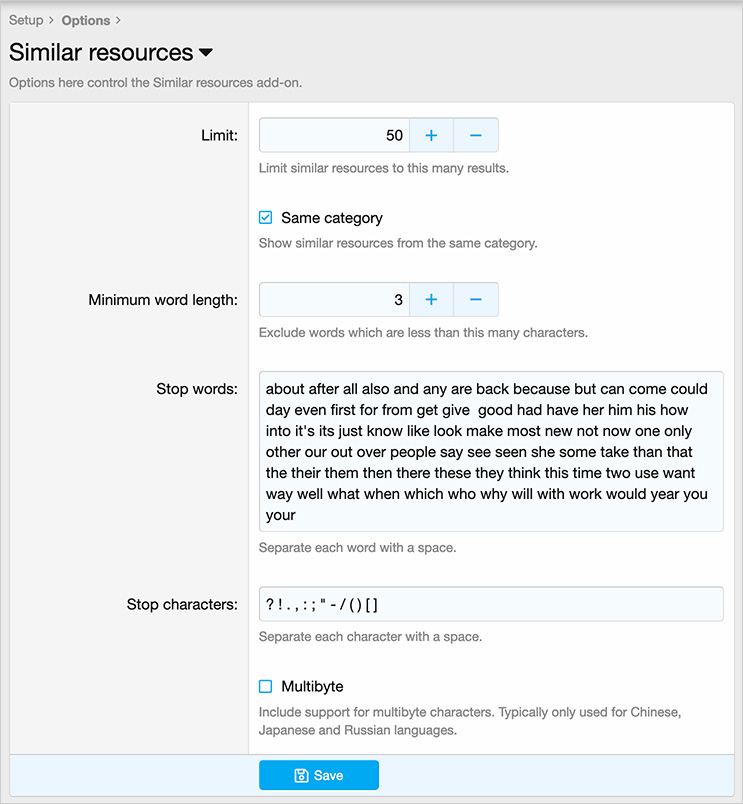Save the Similar resources options
Image resolution: width=743 pixels, height=804 pixels.
pos(319,775)
